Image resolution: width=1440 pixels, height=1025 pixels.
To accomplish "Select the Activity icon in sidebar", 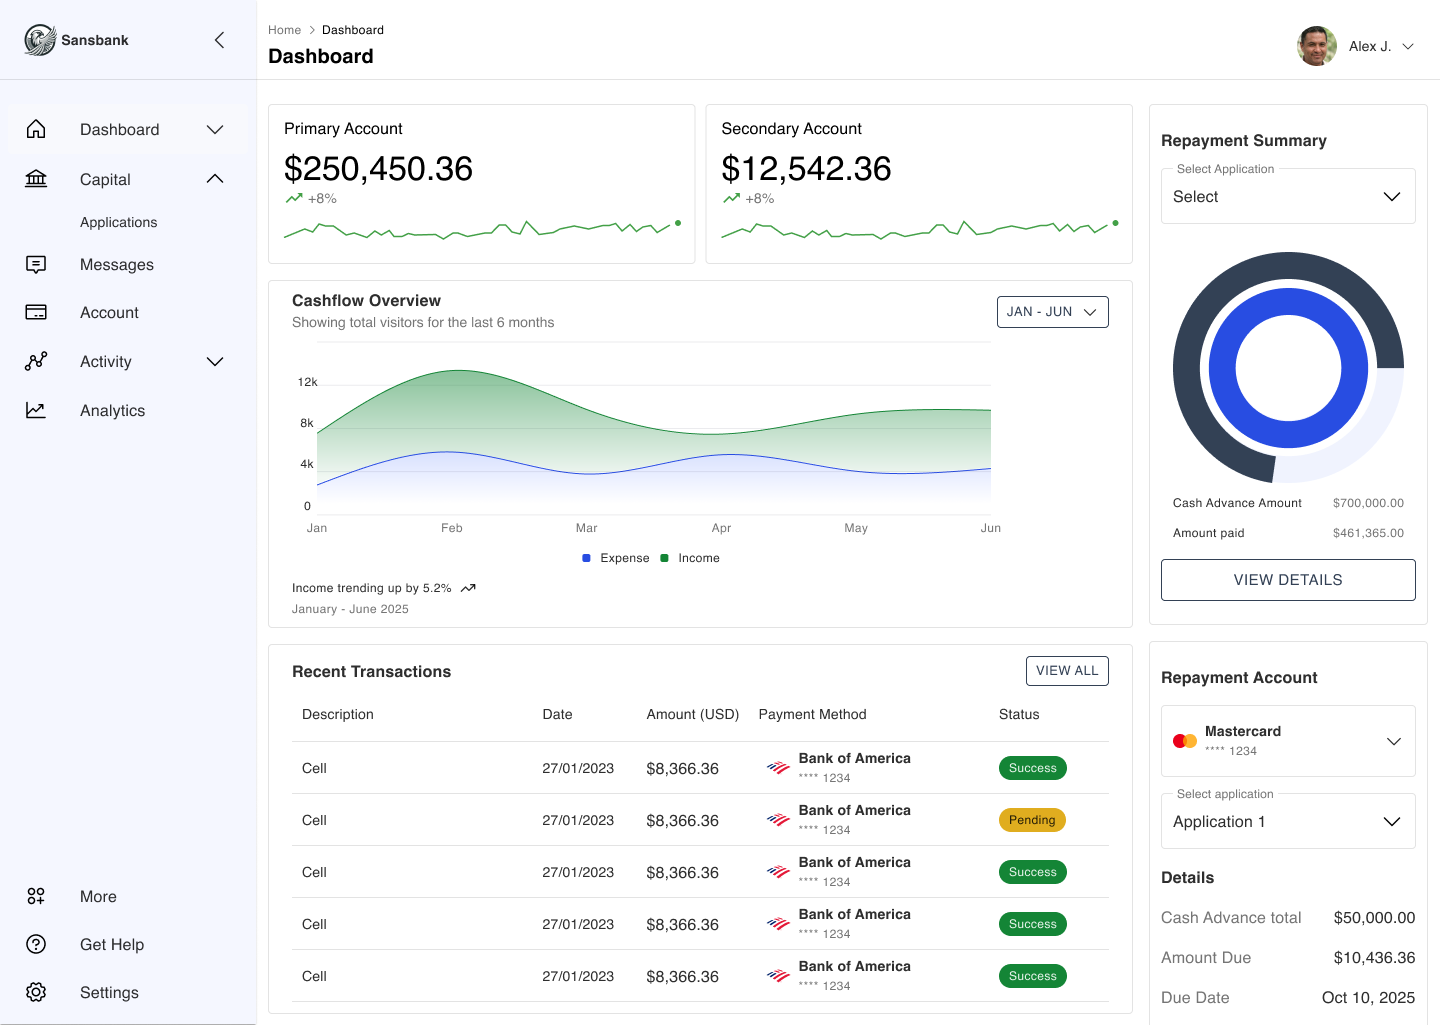I will [36, 361].
